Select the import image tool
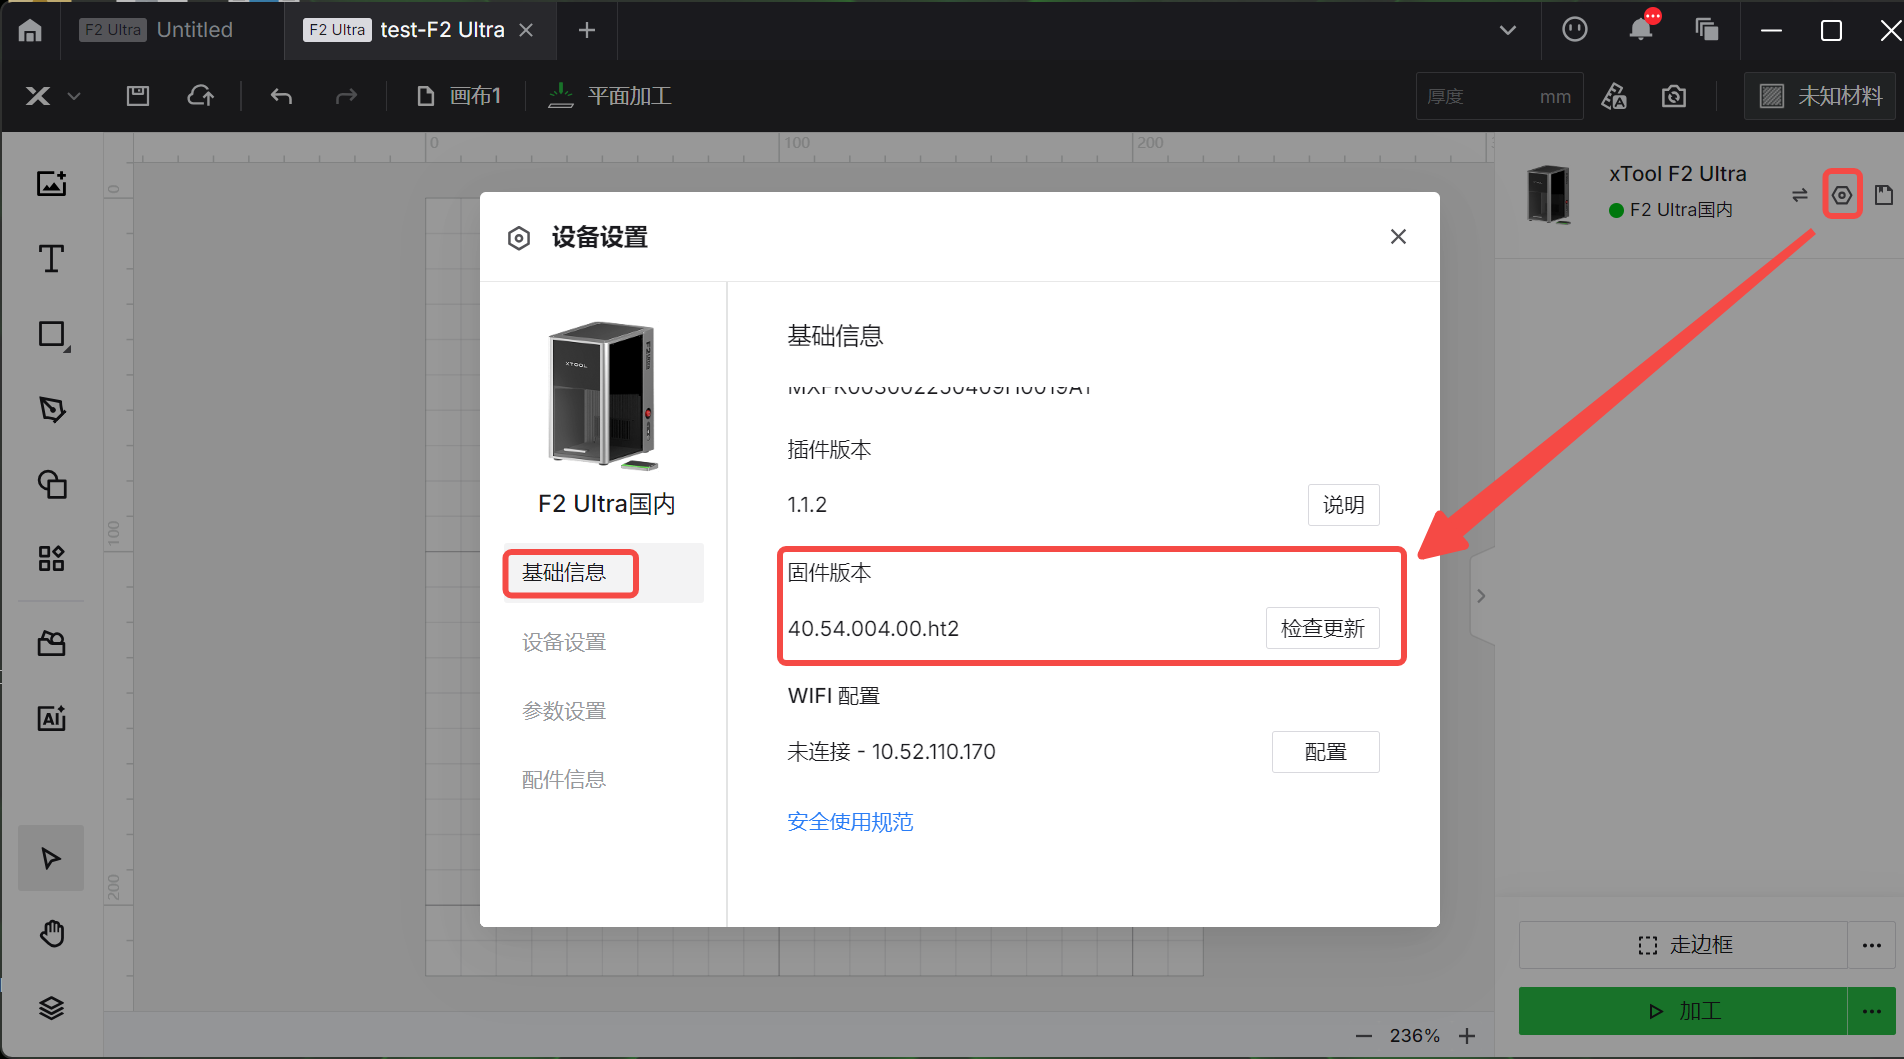1904x1059 pixels. click(52, 184)
